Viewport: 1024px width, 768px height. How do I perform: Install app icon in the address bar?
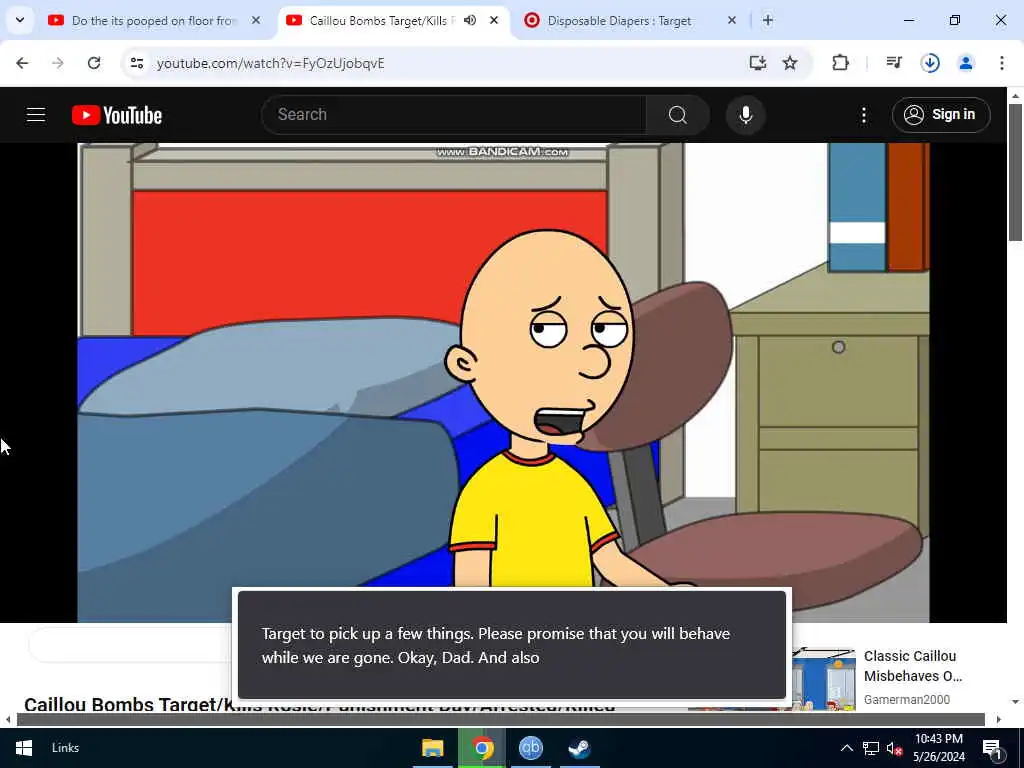pyautogui.click(x=758, y=63)
